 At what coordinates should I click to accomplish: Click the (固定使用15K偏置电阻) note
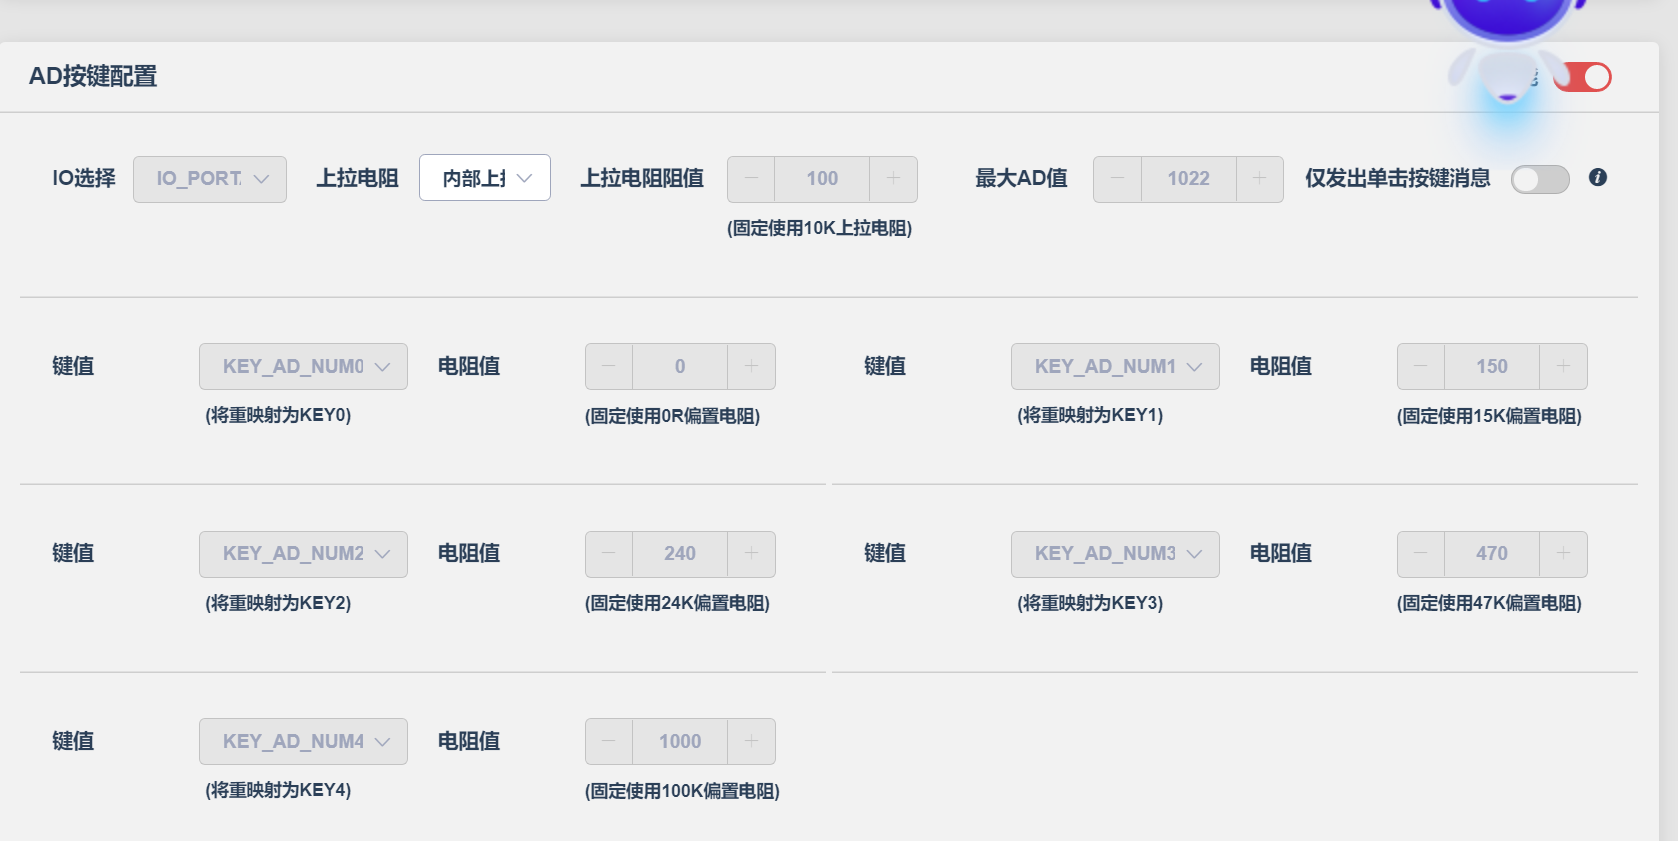tap(1489, 416)
